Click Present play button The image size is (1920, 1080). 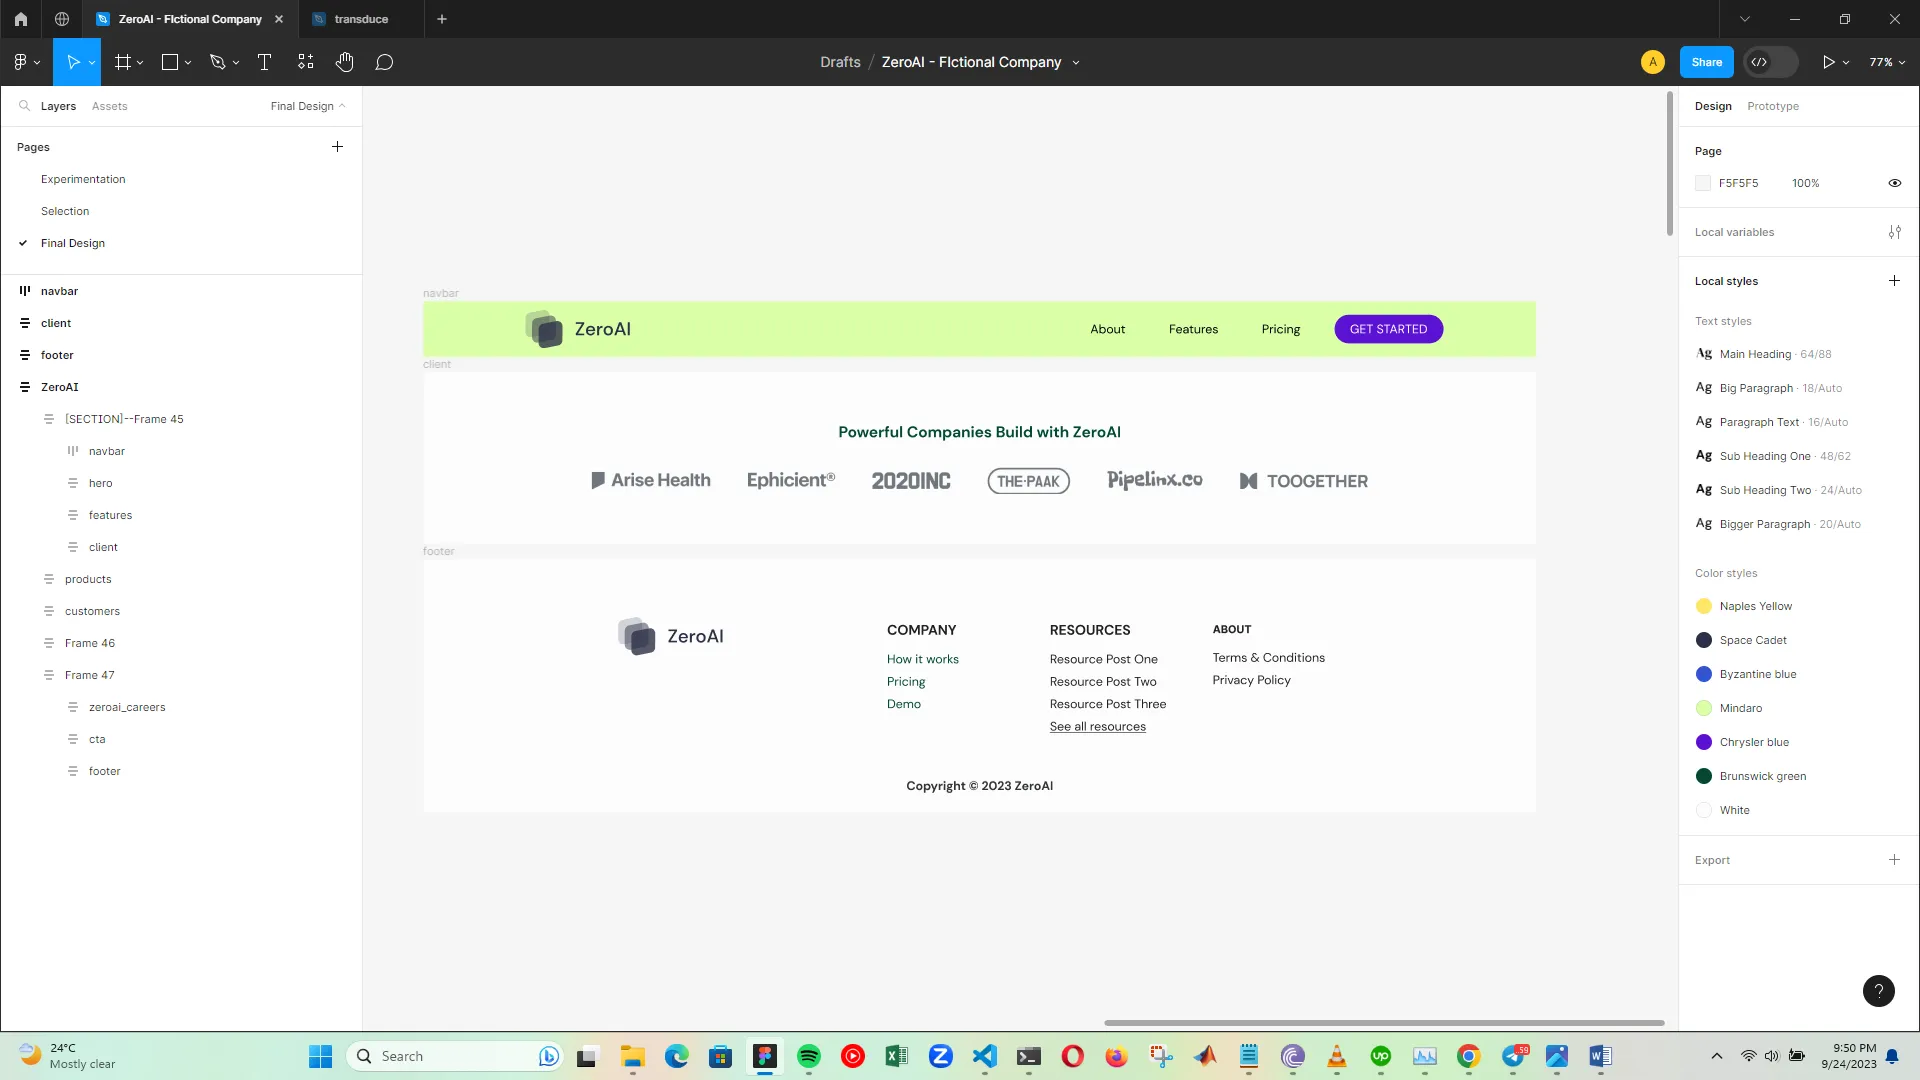pos(1828,62)
